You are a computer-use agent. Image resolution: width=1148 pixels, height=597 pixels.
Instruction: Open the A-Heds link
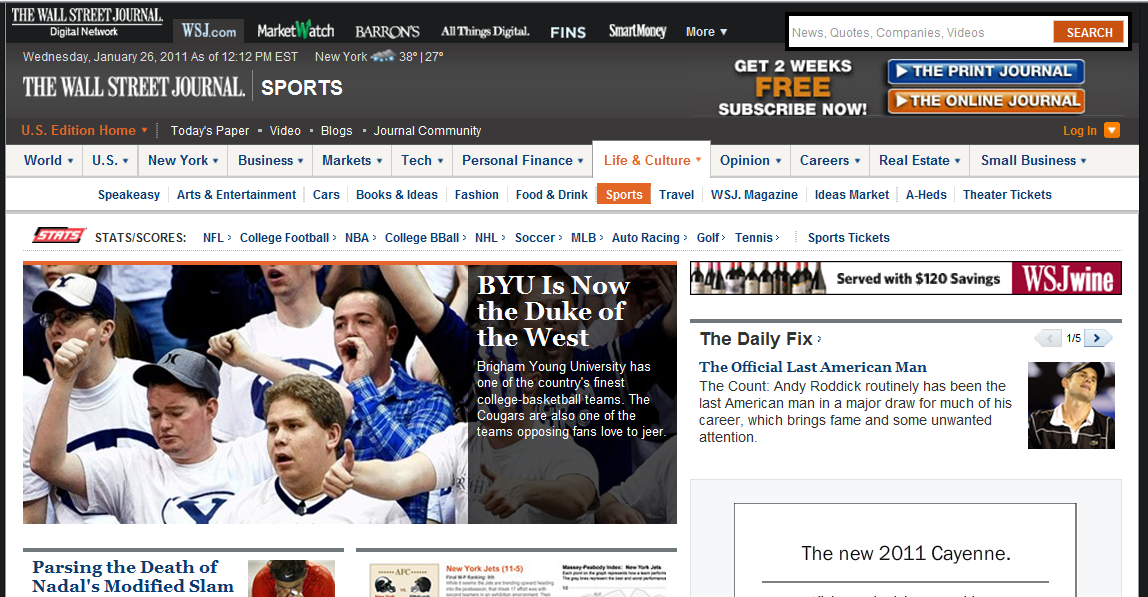(x=926, y=195)
